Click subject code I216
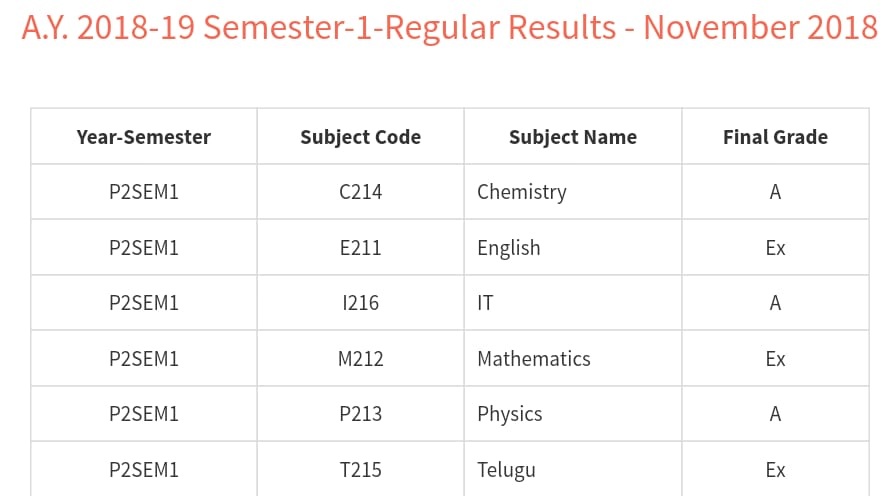Screen dimensions: 890x496 point(360,303)
